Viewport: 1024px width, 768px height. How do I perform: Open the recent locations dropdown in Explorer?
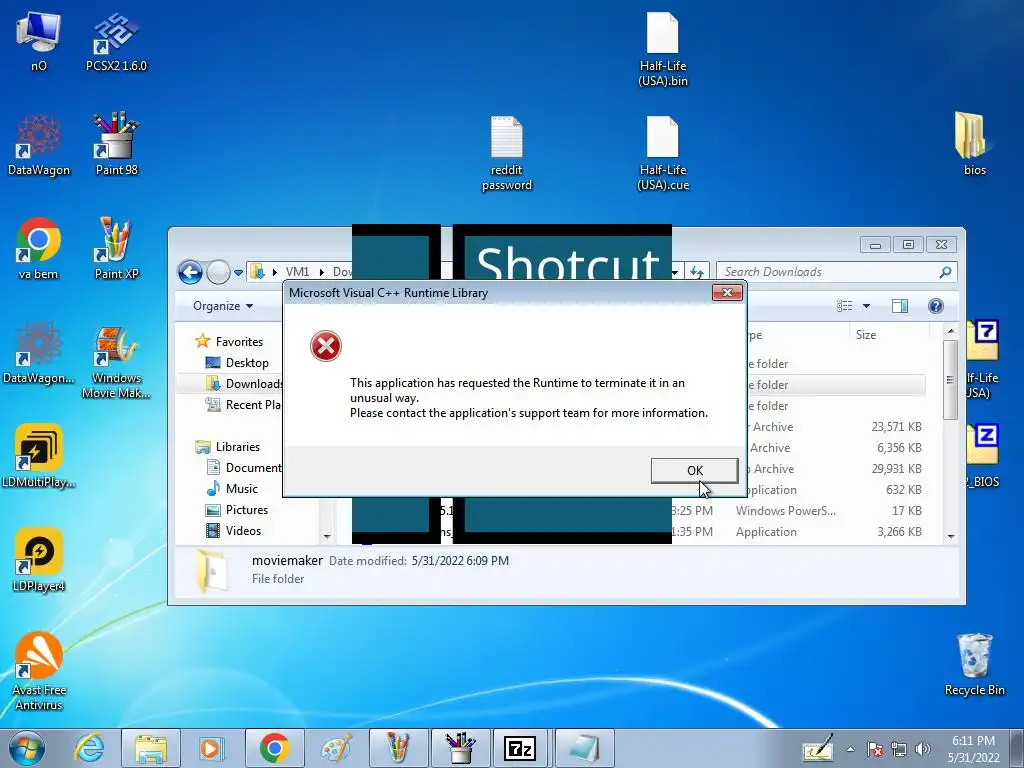click(238, 273)
